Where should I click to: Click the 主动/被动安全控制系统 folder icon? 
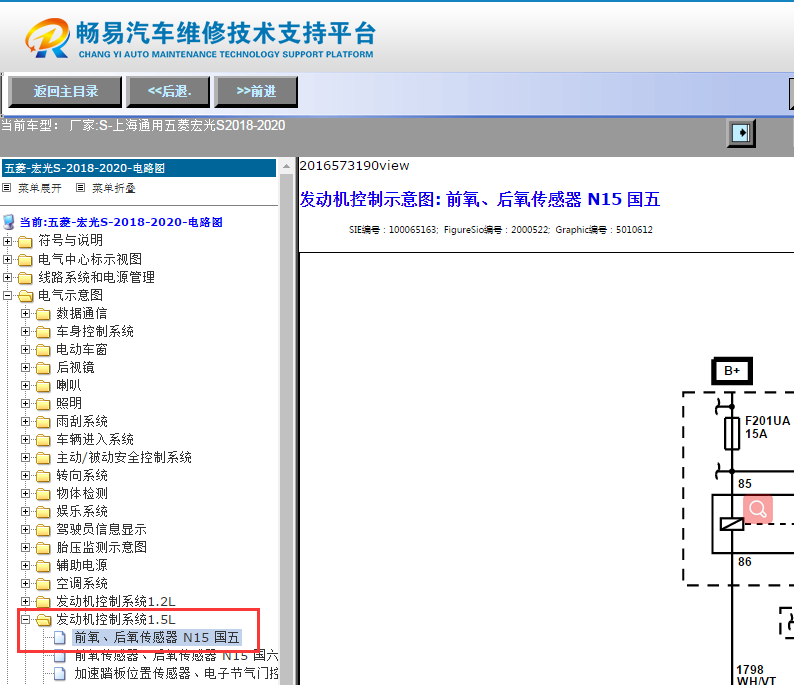tap(44, 458)
